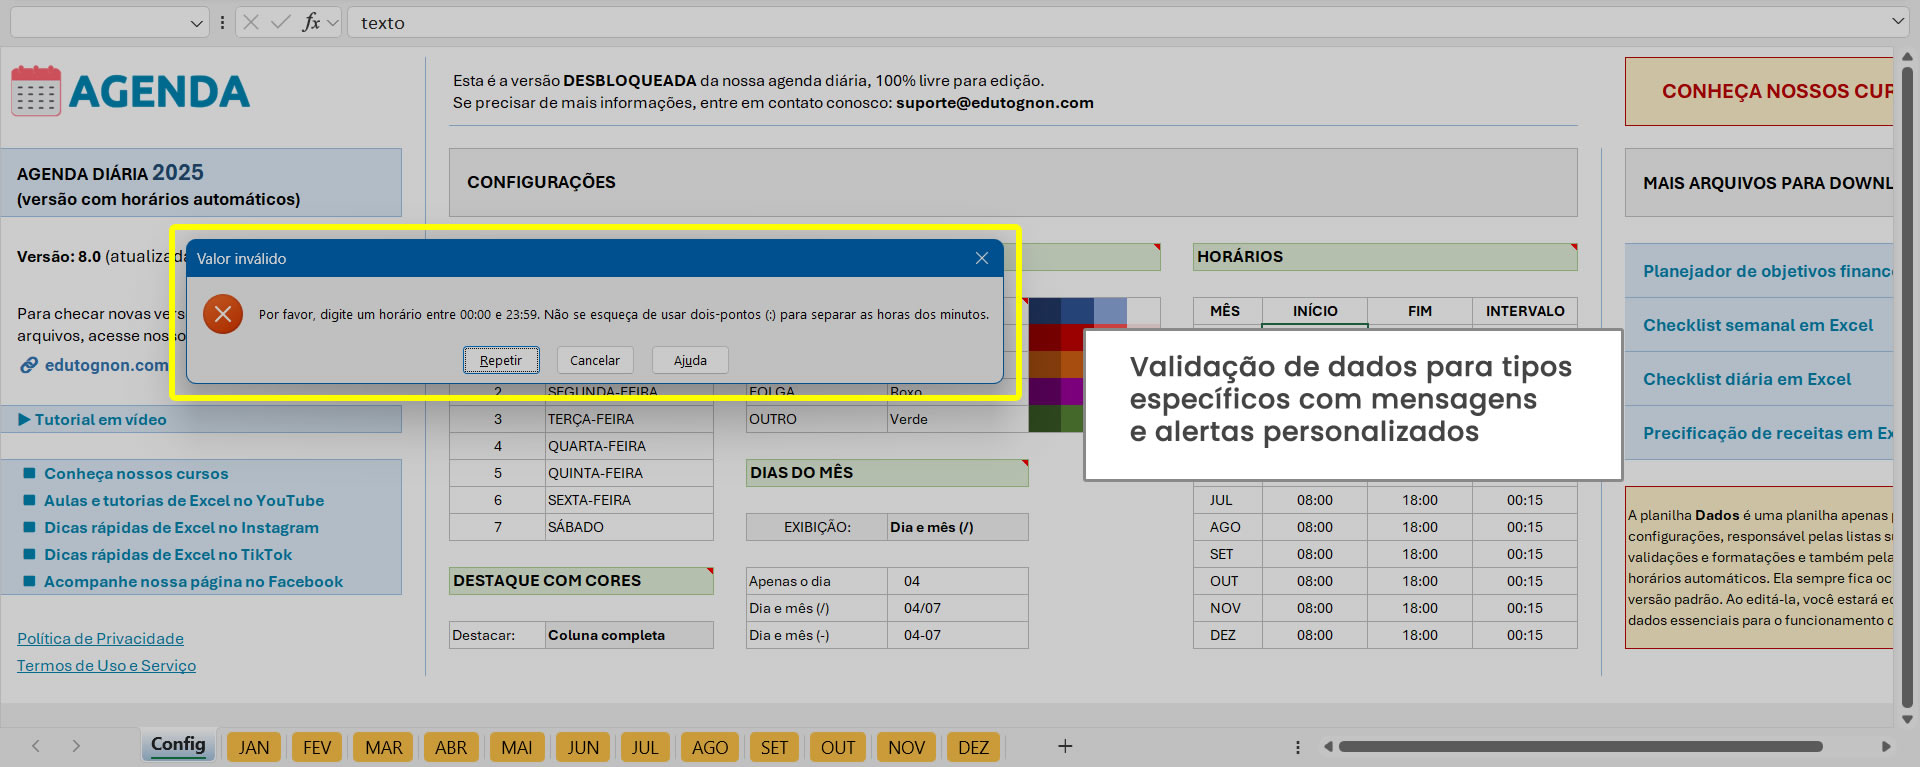Open Checklist semanal em Excel link
Viewport: 1920px width, 767px height.
point(1758,325)
